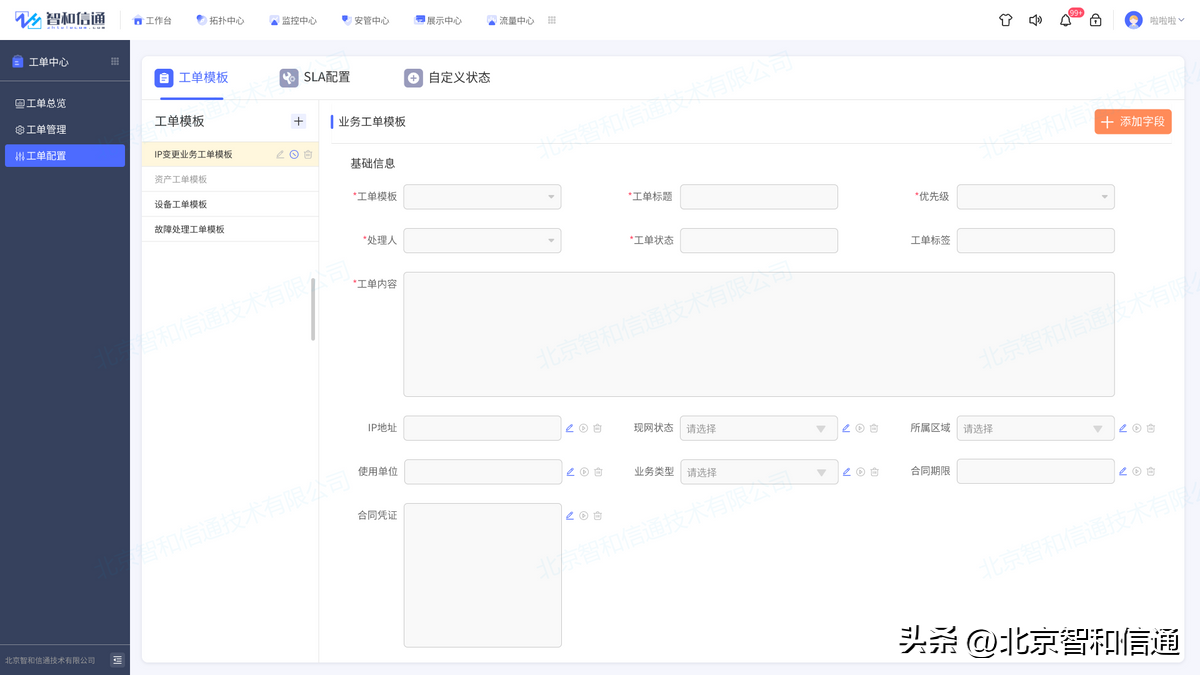
Task: Edit the 现网状态 field
Action: tap(846, 428)
